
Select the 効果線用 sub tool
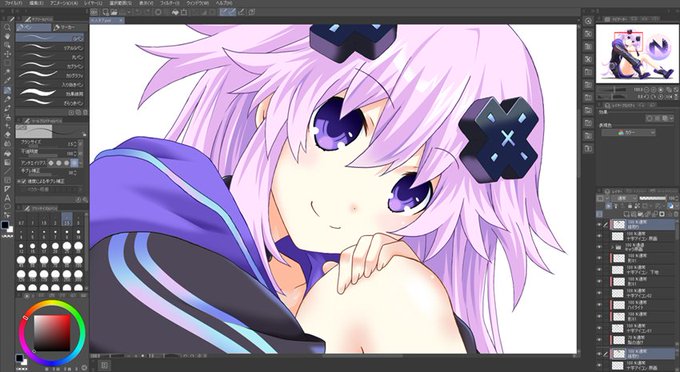pos(50,93)
